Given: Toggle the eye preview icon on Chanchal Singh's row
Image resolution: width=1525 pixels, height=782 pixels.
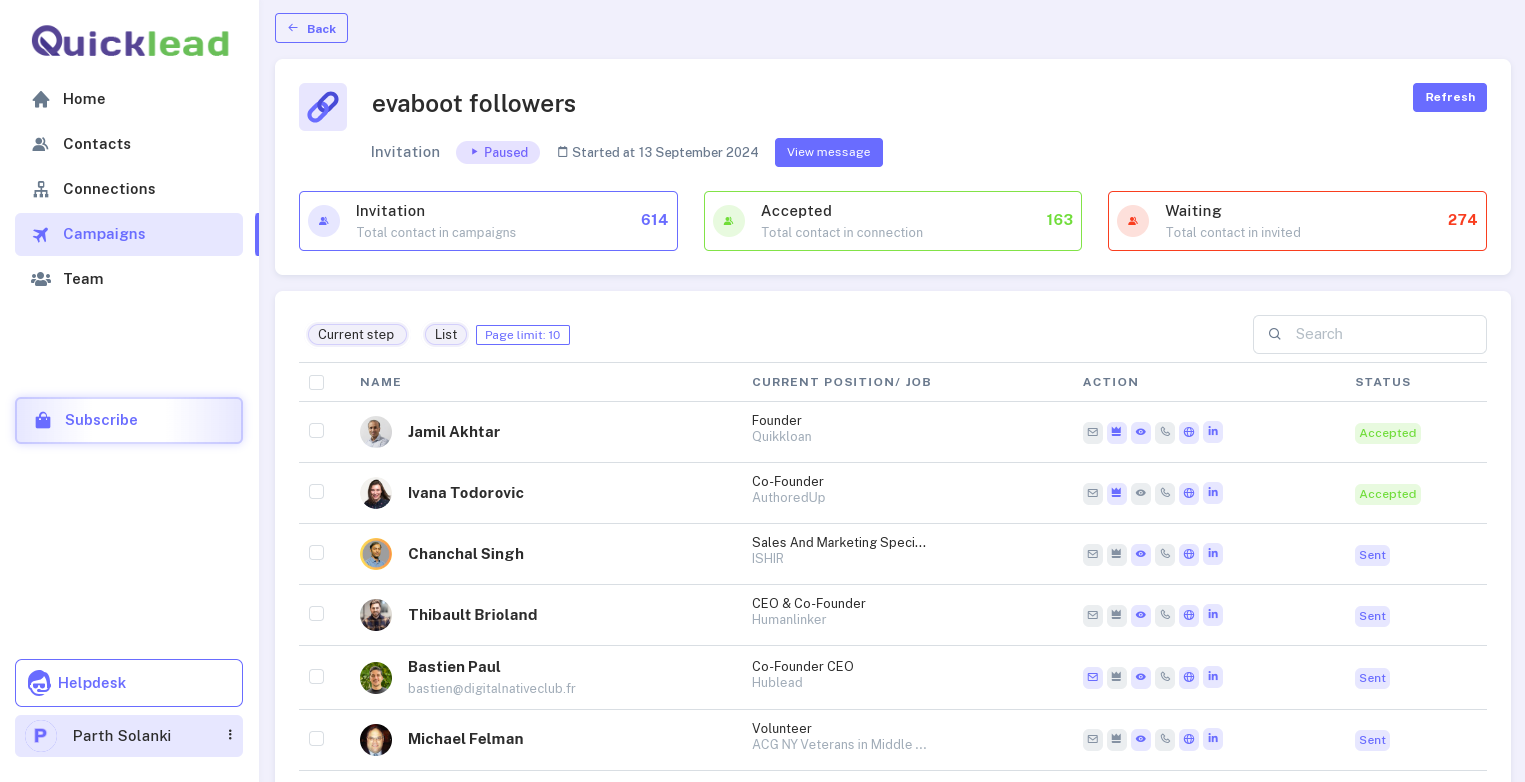Looking at the screenshot, I should click(1140, 554).
